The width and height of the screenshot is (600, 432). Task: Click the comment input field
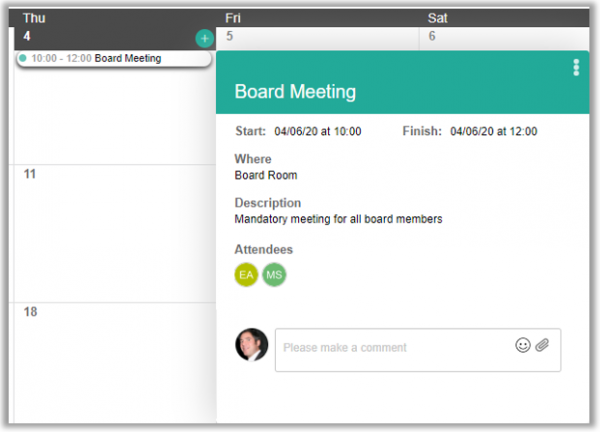pos(418,350)
